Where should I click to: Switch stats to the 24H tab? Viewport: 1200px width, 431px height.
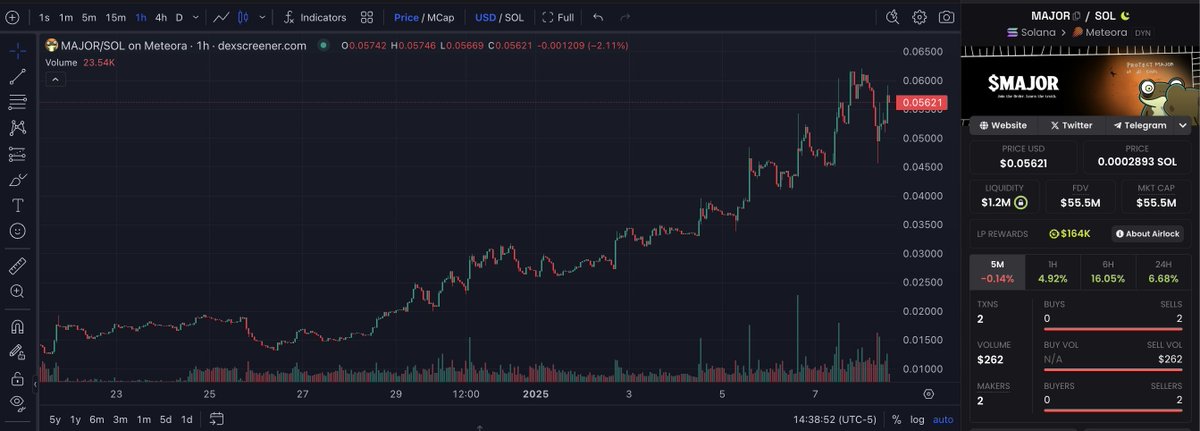pyautogui.click(x=1165, y=272)
